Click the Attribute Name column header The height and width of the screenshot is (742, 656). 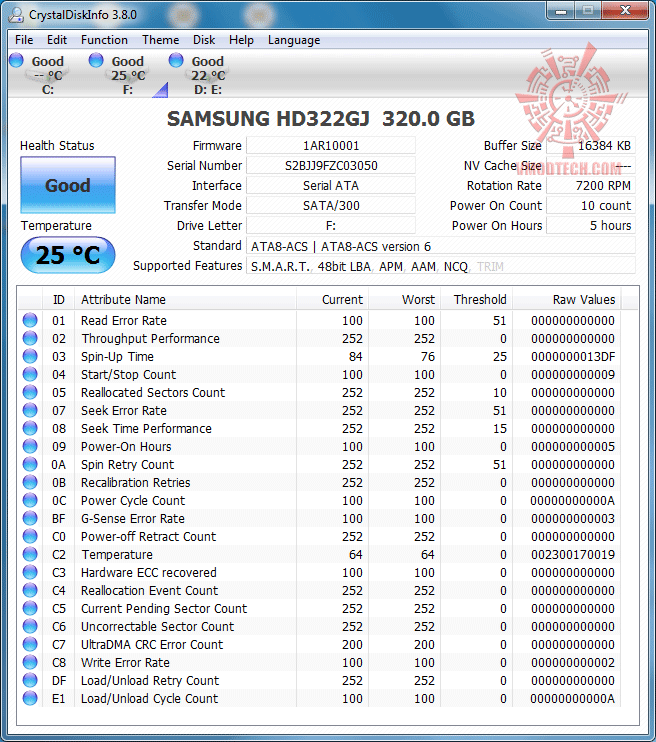[186, 300]
